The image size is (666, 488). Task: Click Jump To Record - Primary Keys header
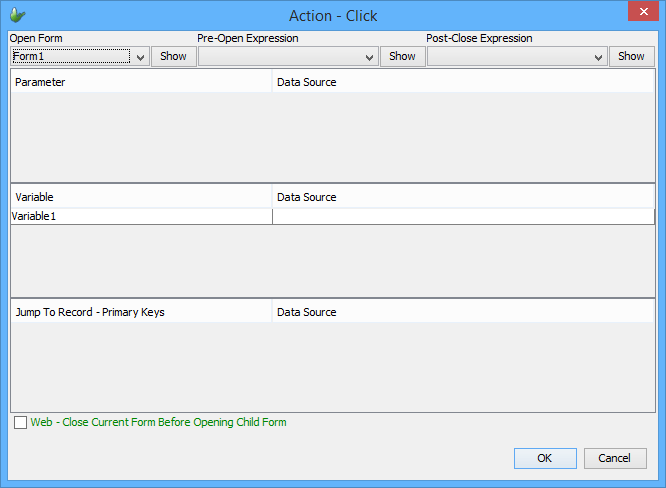click(141, 312)
